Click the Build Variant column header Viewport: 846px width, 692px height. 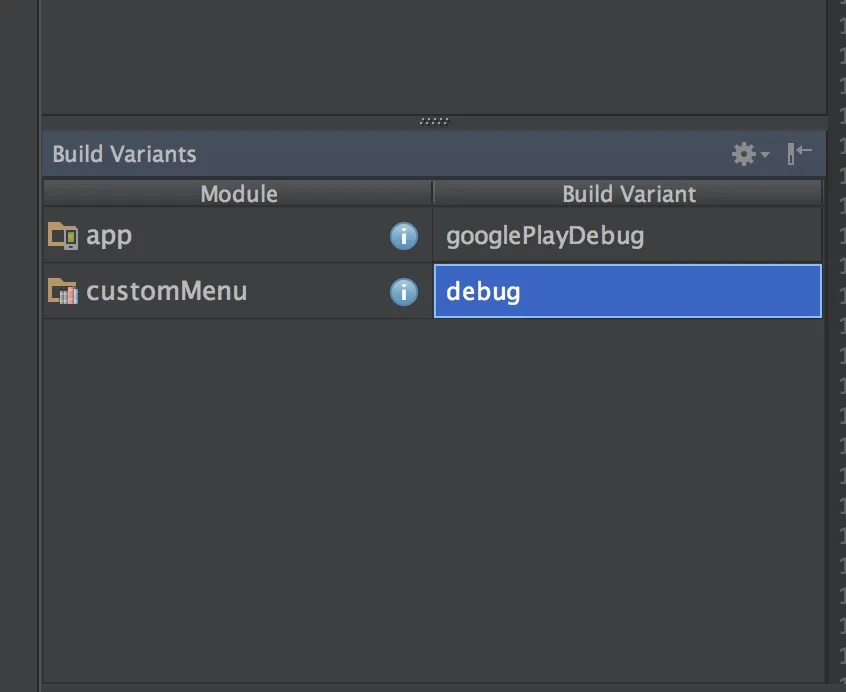[628, 194]
